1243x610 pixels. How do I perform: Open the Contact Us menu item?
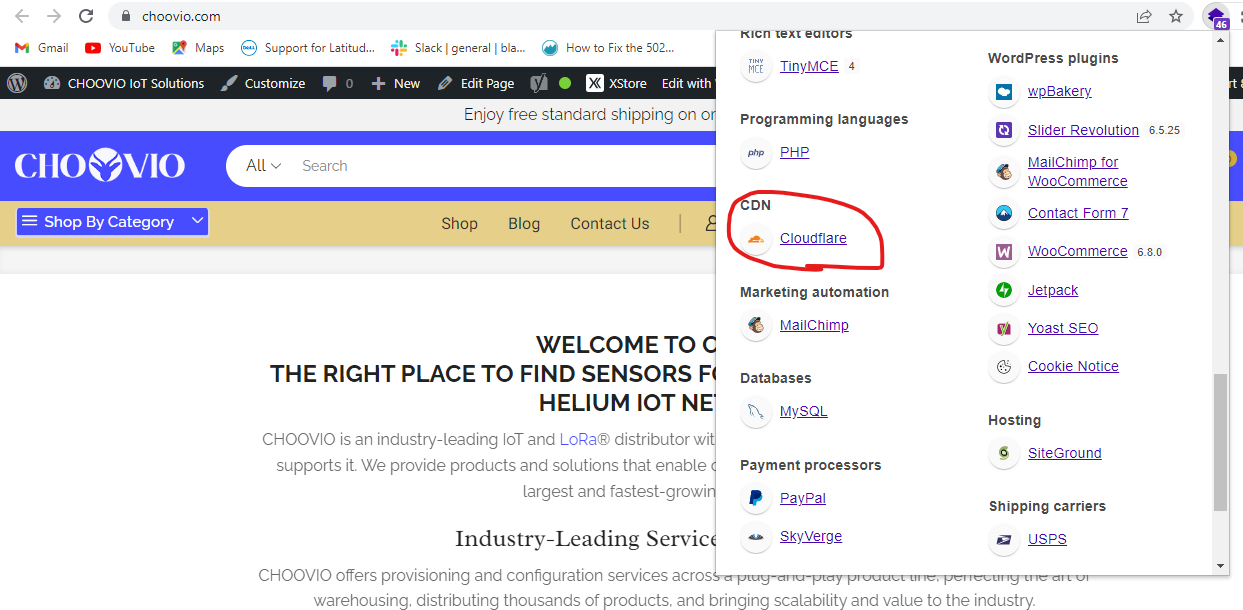pos(610,223)
